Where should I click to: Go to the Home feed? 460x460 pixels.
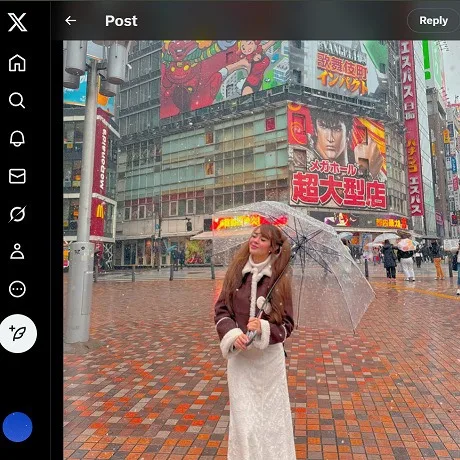(17, 63)
